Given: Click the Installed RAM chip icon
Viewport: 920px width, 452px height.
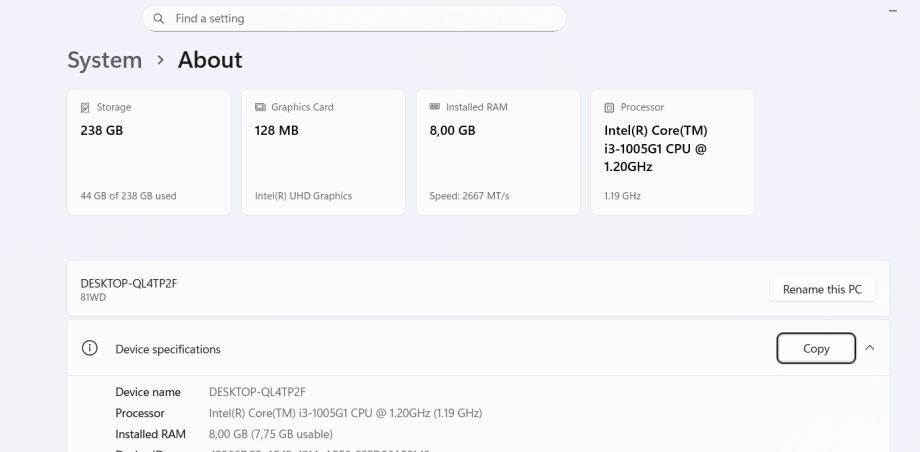Looking at the screenshot, I should click(x=435, y=107).
